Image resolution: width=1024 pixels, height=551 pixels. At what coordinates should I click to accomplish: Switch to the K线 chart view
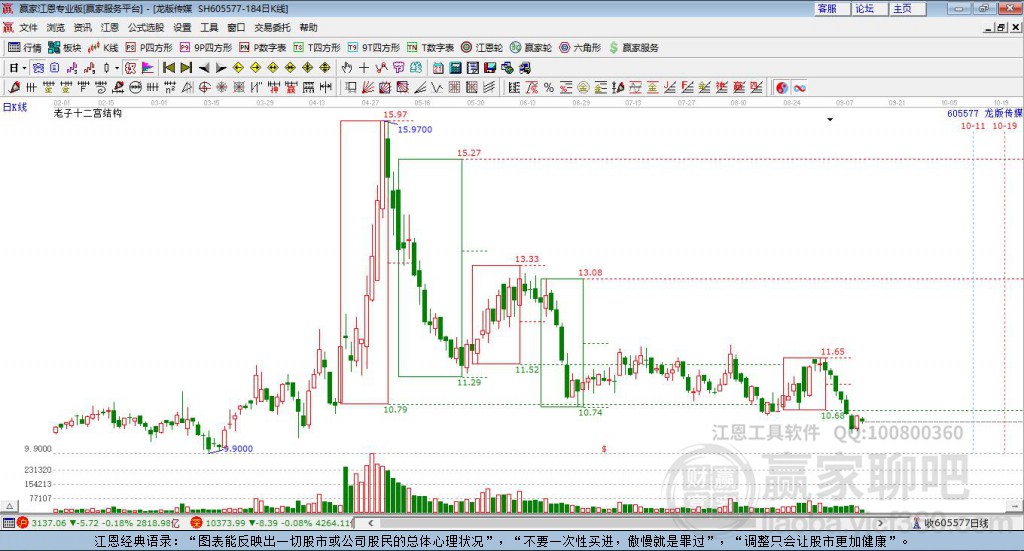coord(103,48)
